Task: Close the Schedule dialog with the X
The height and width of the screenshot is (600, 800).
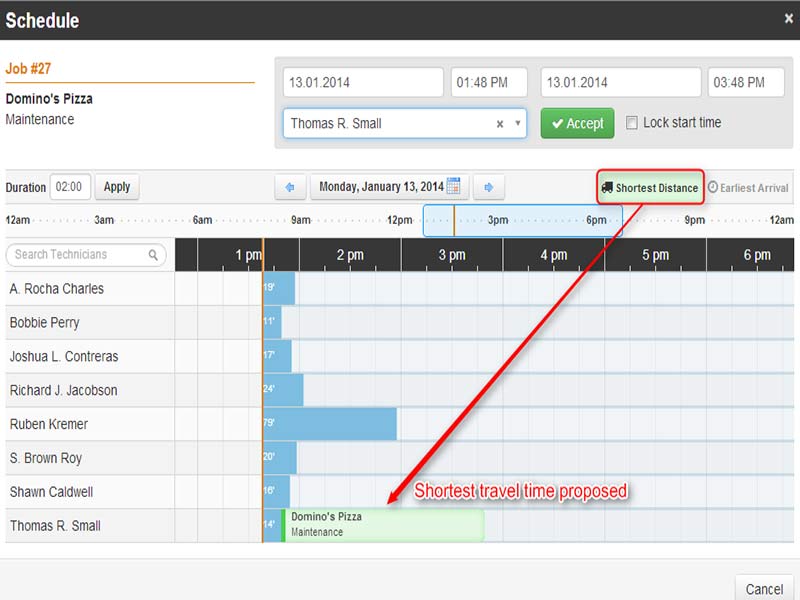Action: point(788,19)
